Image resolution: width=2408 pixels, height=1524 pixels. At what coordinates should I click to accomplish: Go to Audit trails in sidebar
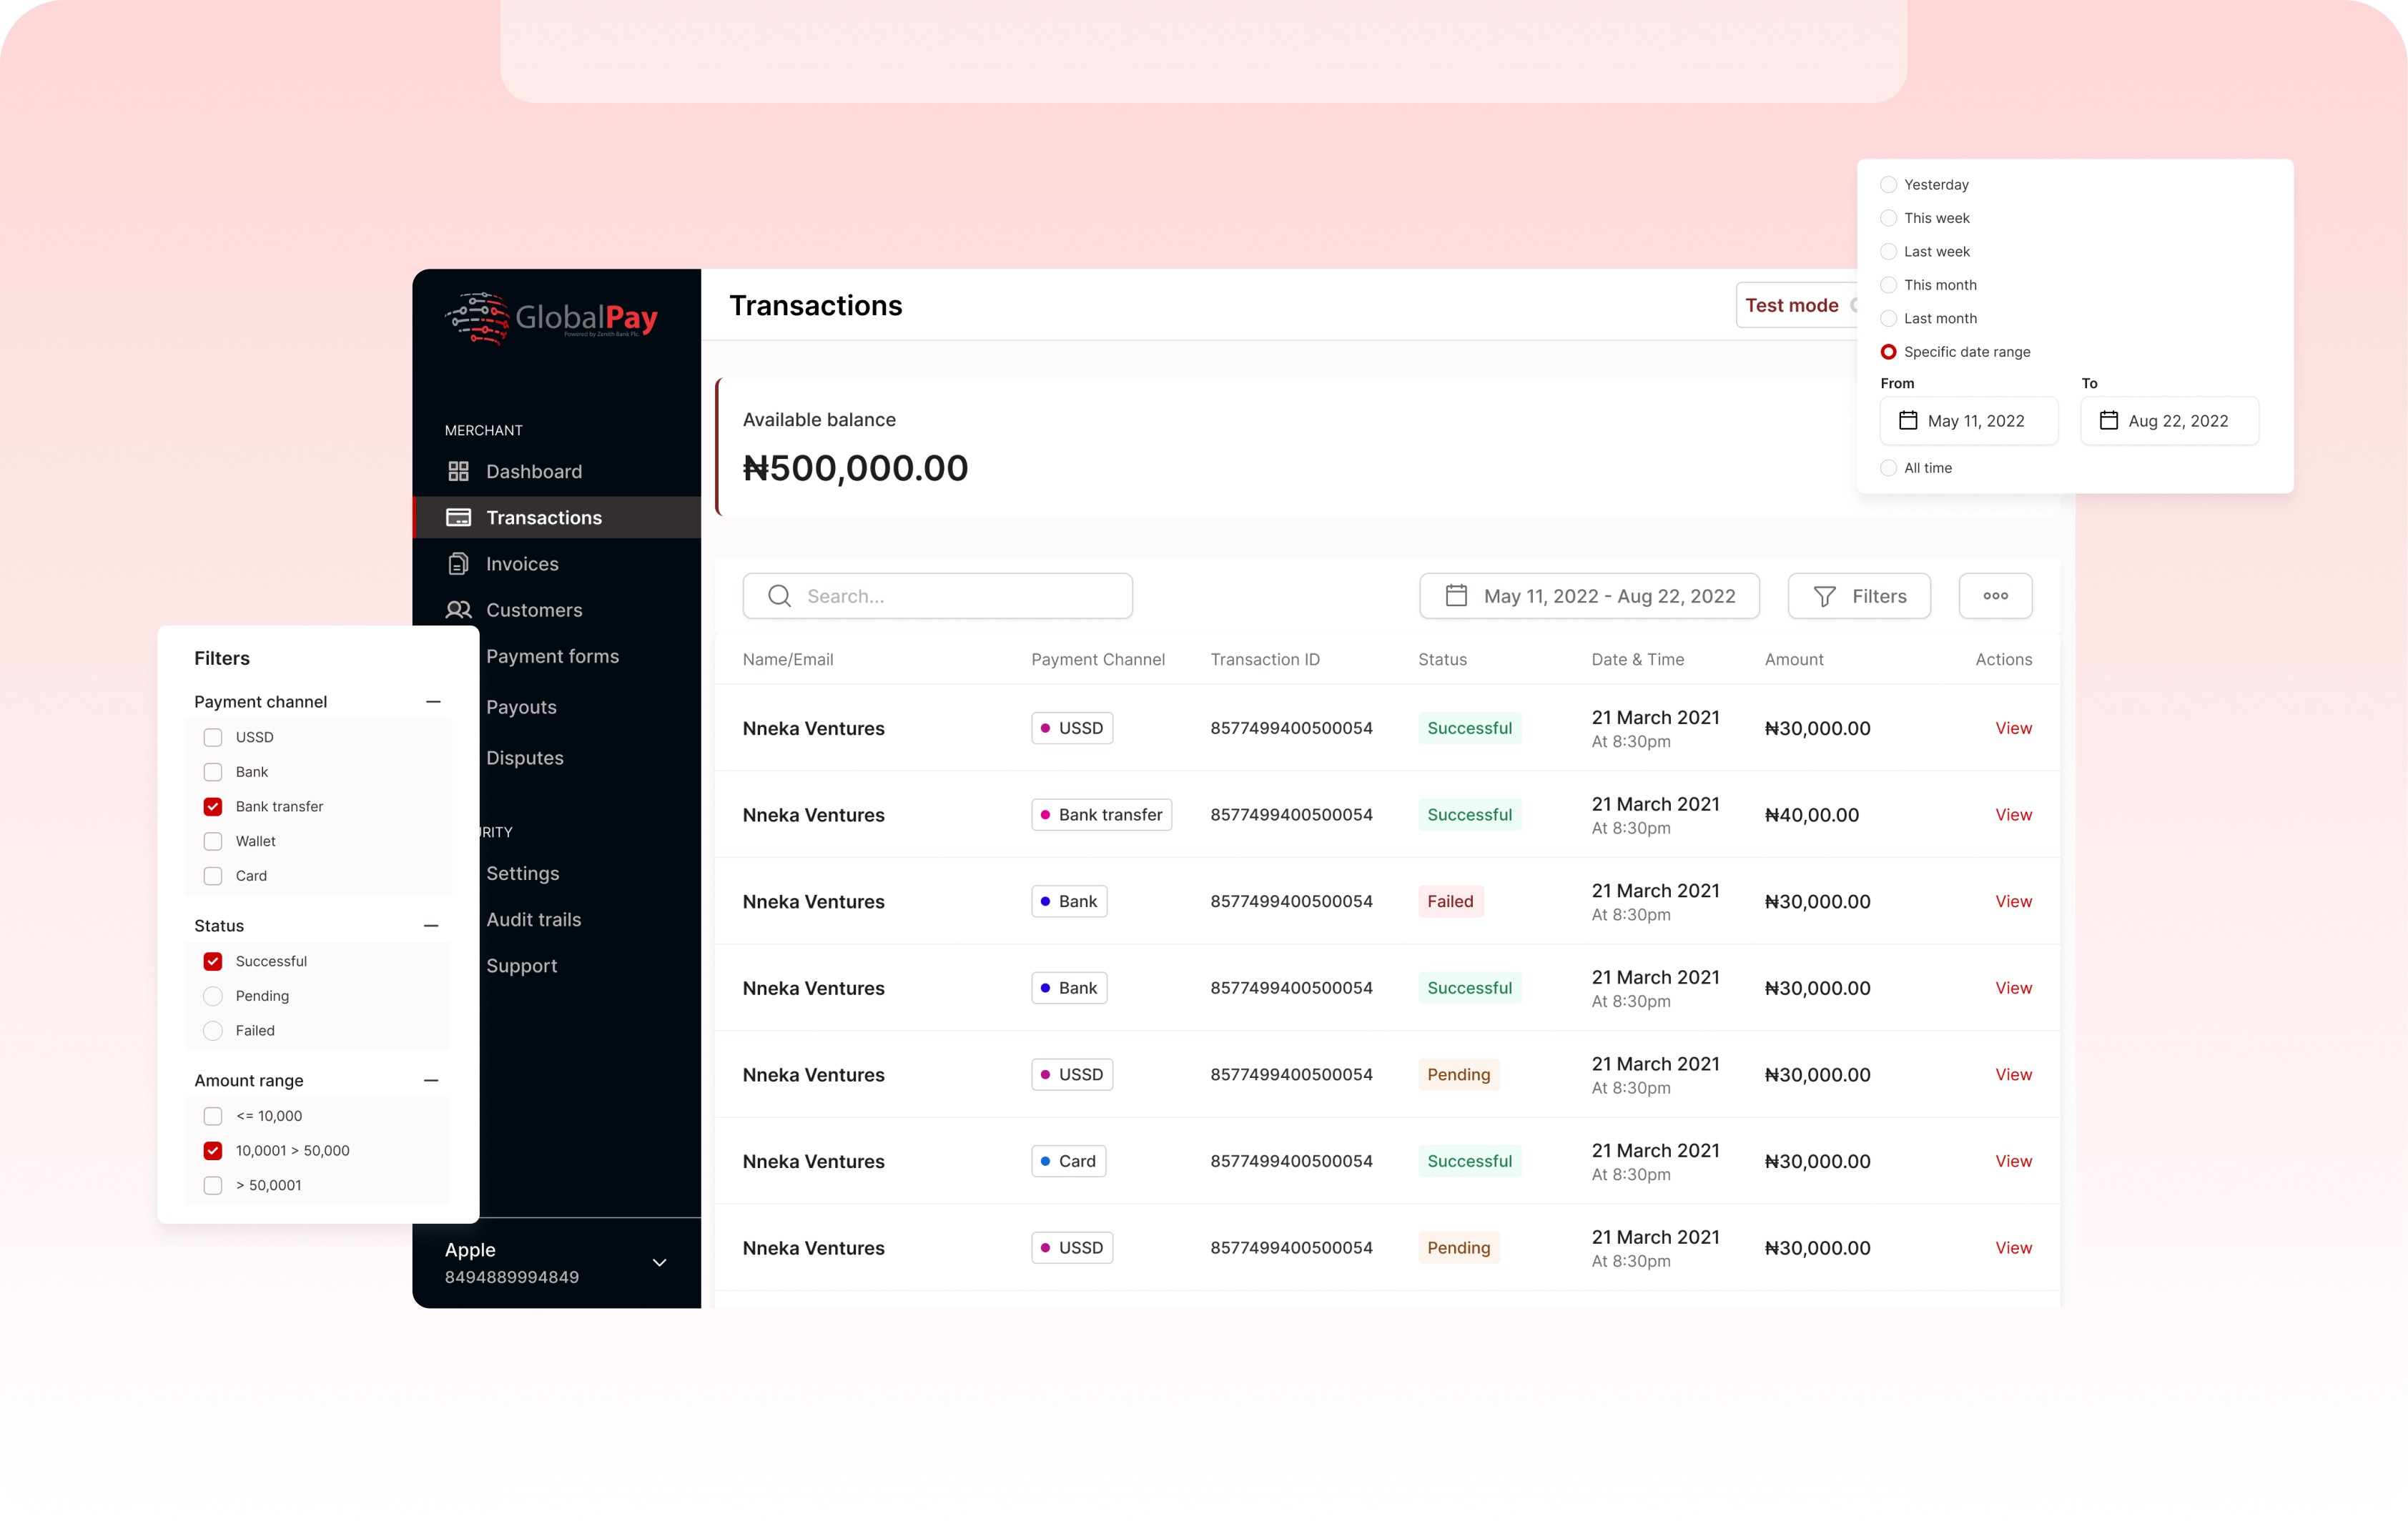tap(533, 919)
